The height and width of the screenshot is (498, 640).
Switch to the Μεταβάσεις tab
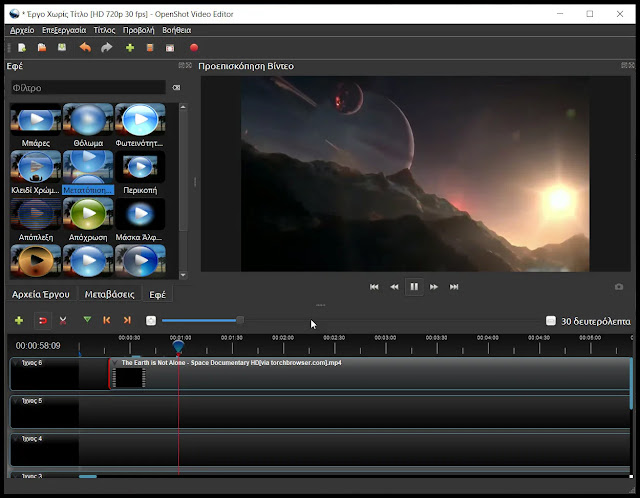click(x=109, y=294)
